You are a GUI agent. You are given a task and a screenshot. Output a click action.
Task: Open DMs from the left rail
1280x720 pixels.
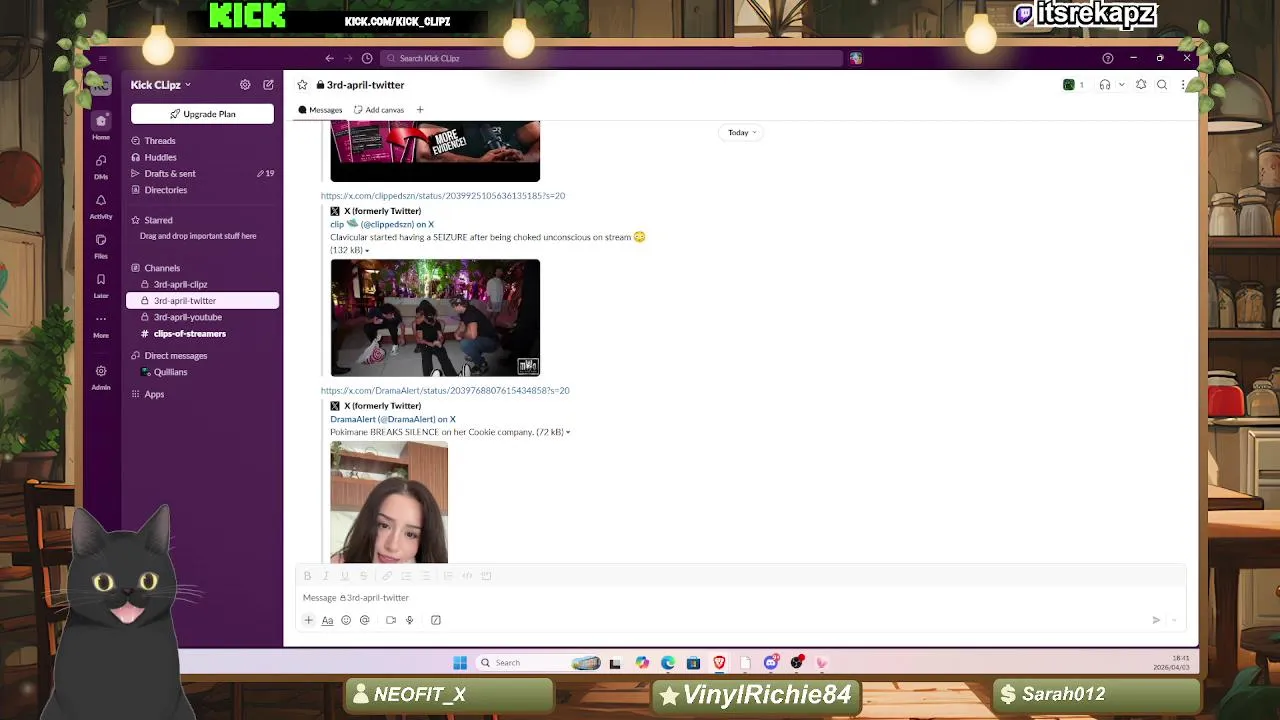(x=101, y=165)
